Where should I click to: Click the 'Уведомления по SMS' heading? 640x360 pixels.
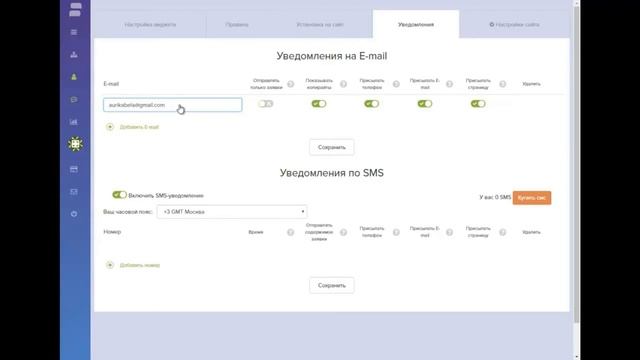tap(332, 173)
